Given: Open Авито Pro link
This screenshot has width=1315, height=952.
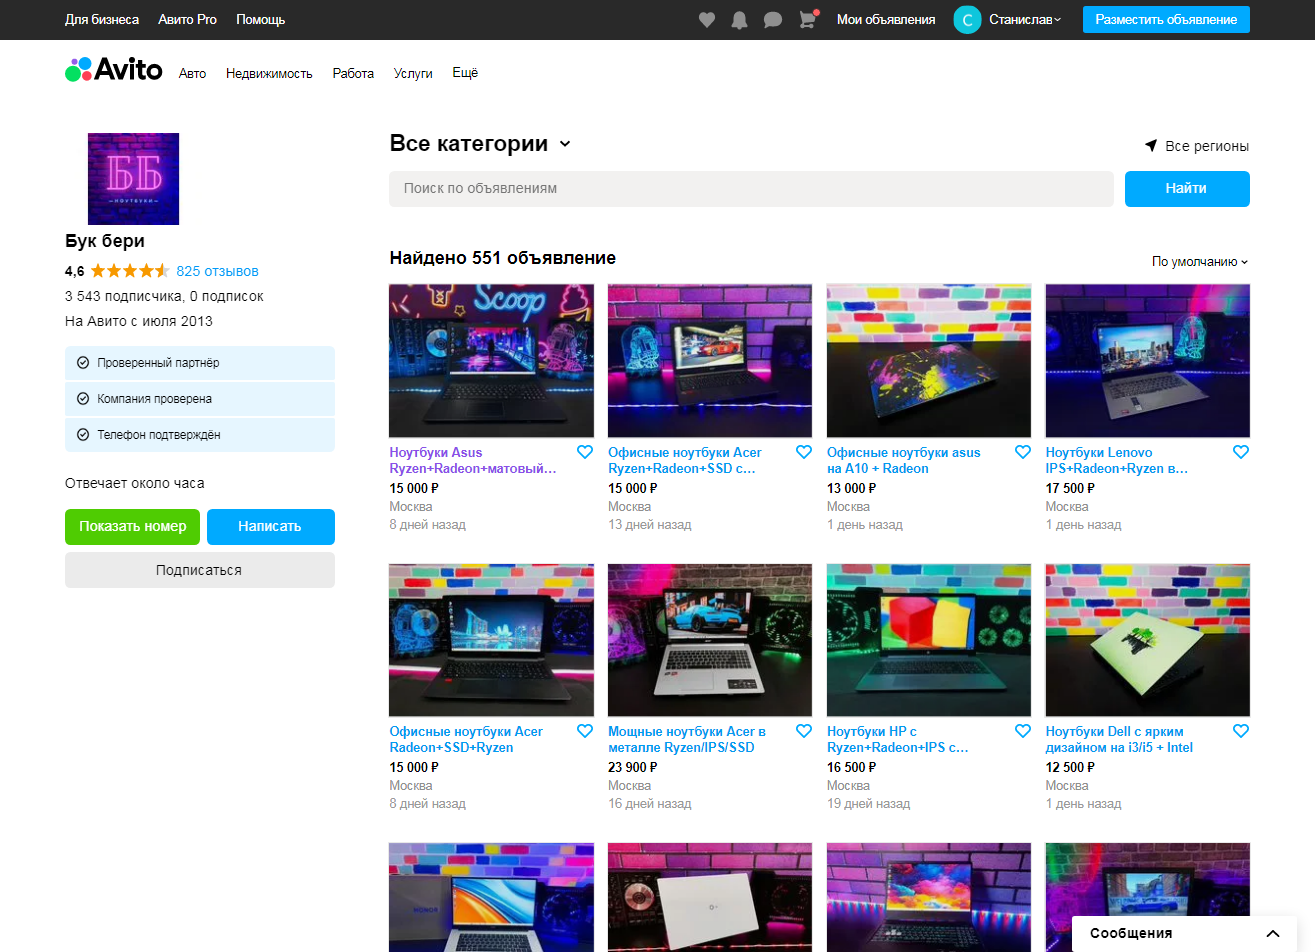Looking at the screenshot, I should tap(188, 20).
